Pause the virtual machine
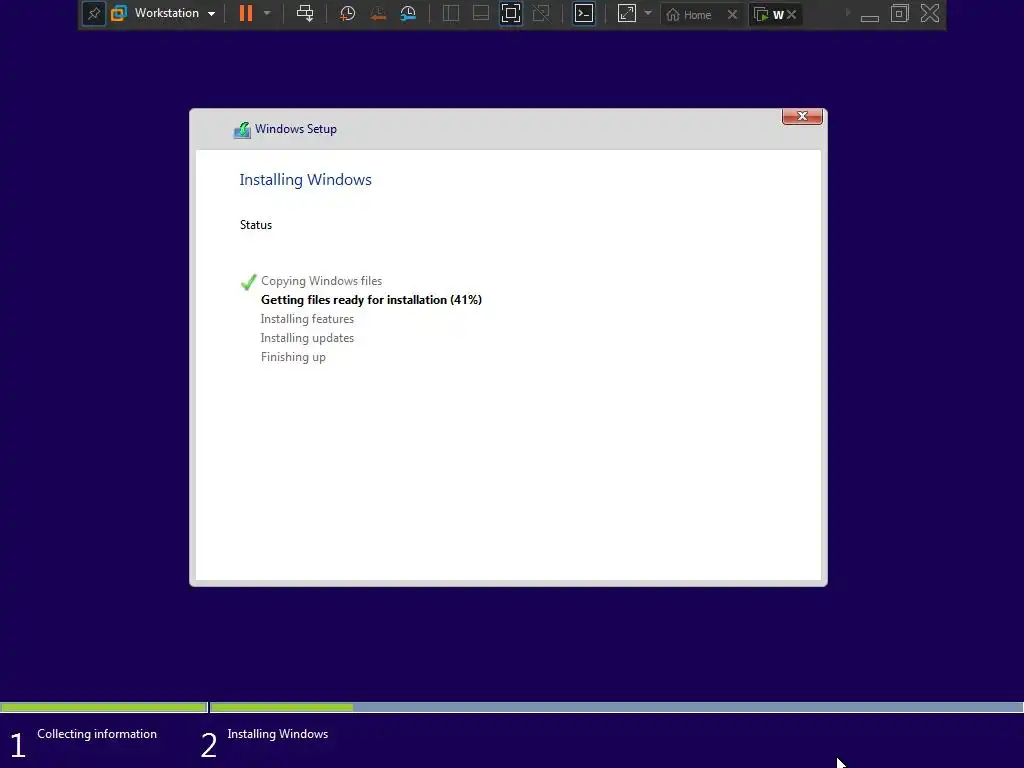The width and height of the screenshot is (1024, 768). (246, 13)
